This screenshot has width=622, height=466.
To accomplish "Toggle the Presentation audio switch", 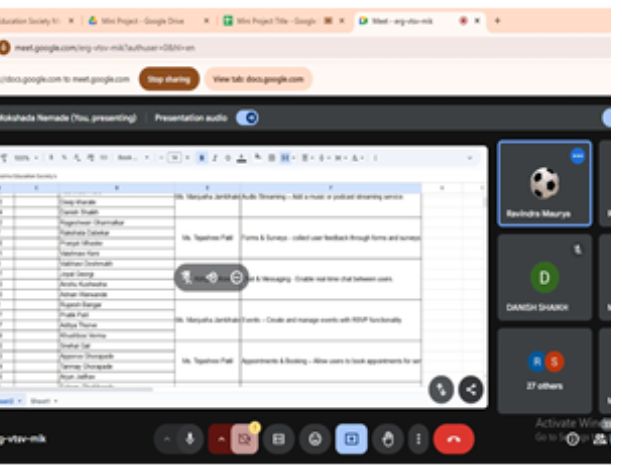I will (247, 118).
